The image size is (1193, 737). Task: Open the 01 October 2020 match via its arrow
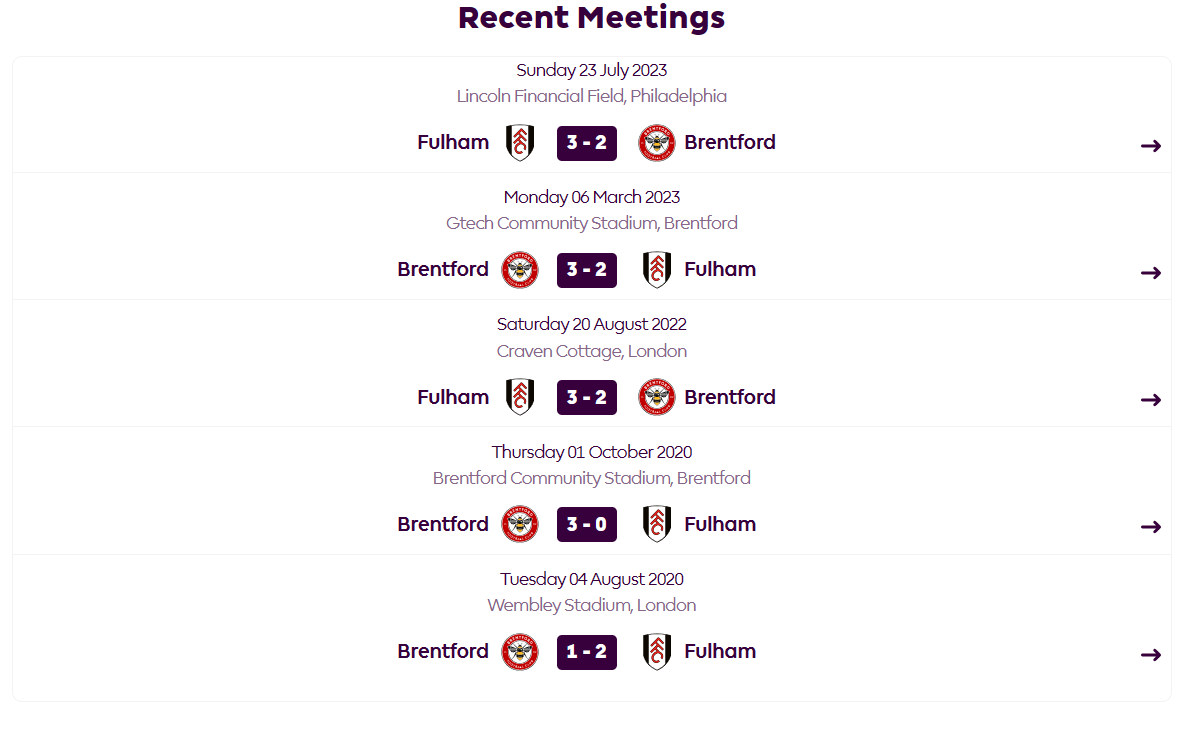coord(1150,526)
